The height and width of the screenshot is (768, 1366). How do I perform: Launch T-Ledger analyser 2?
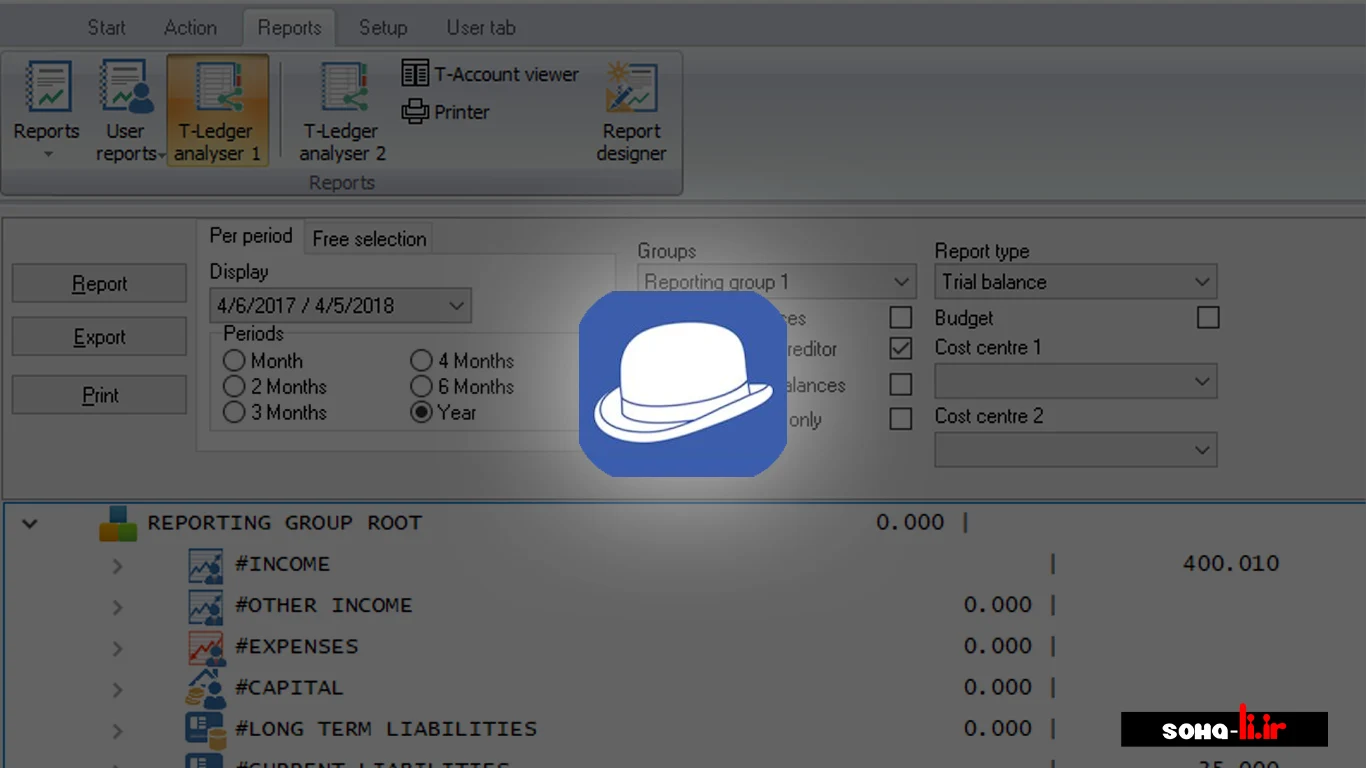point(342,88)
